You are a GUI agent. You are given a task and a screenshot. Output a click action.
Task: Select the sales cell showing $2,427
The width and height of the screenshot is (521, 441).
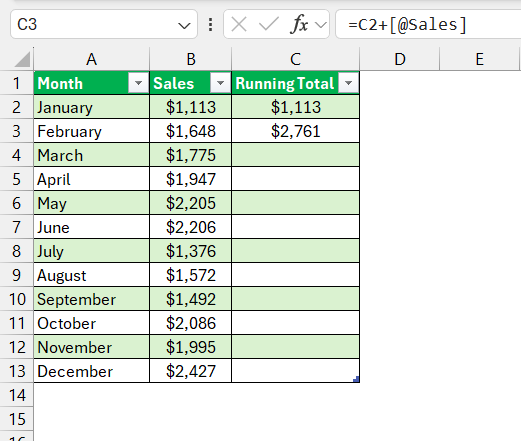191,371
